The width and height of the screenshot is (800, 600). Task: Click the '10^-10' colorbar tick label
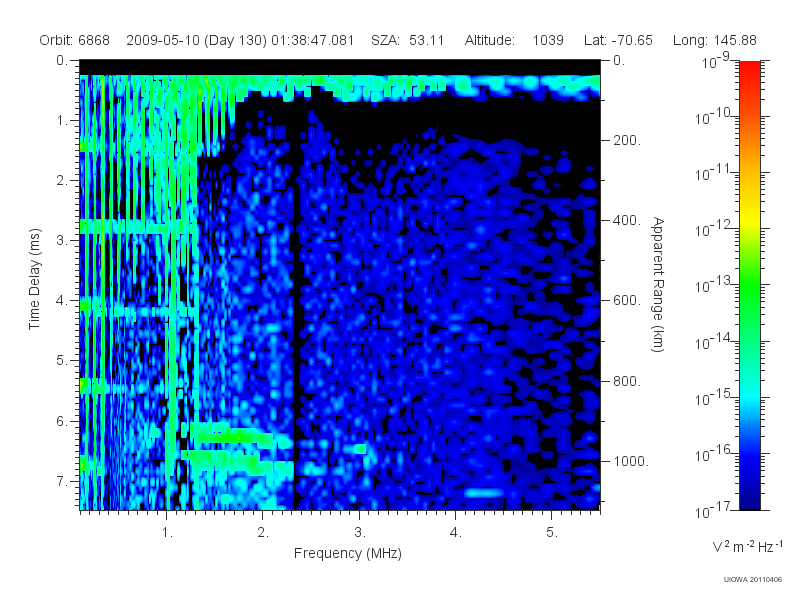pos(714,117)
